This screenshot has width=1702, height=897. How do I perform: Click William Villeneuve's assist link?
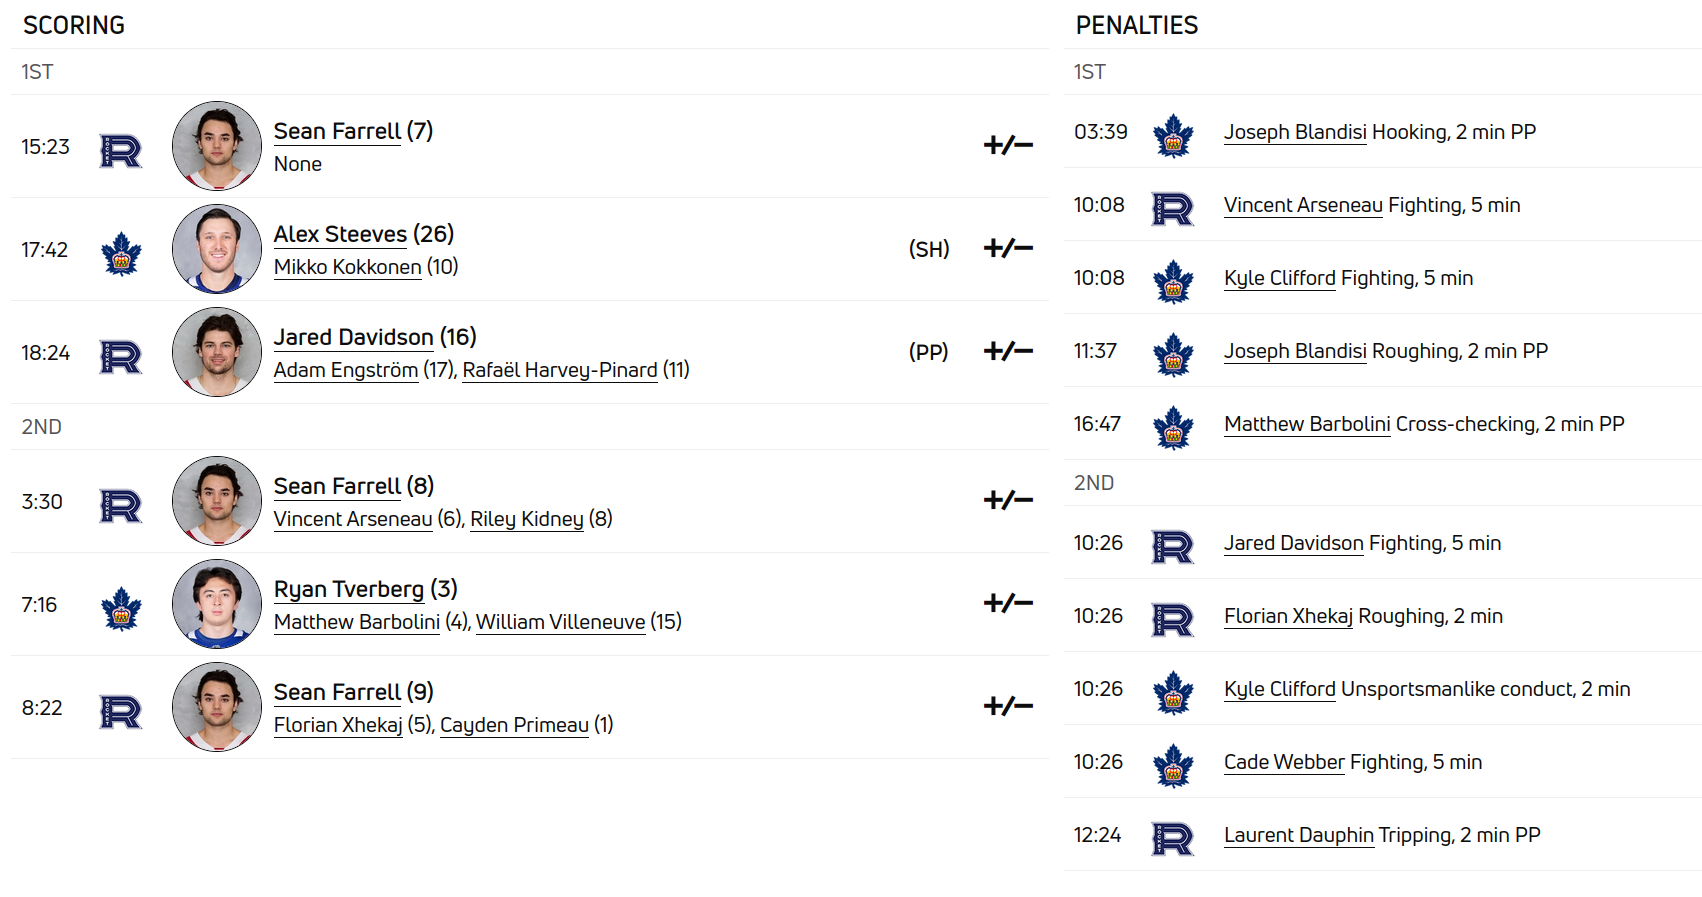coord(561,623)
